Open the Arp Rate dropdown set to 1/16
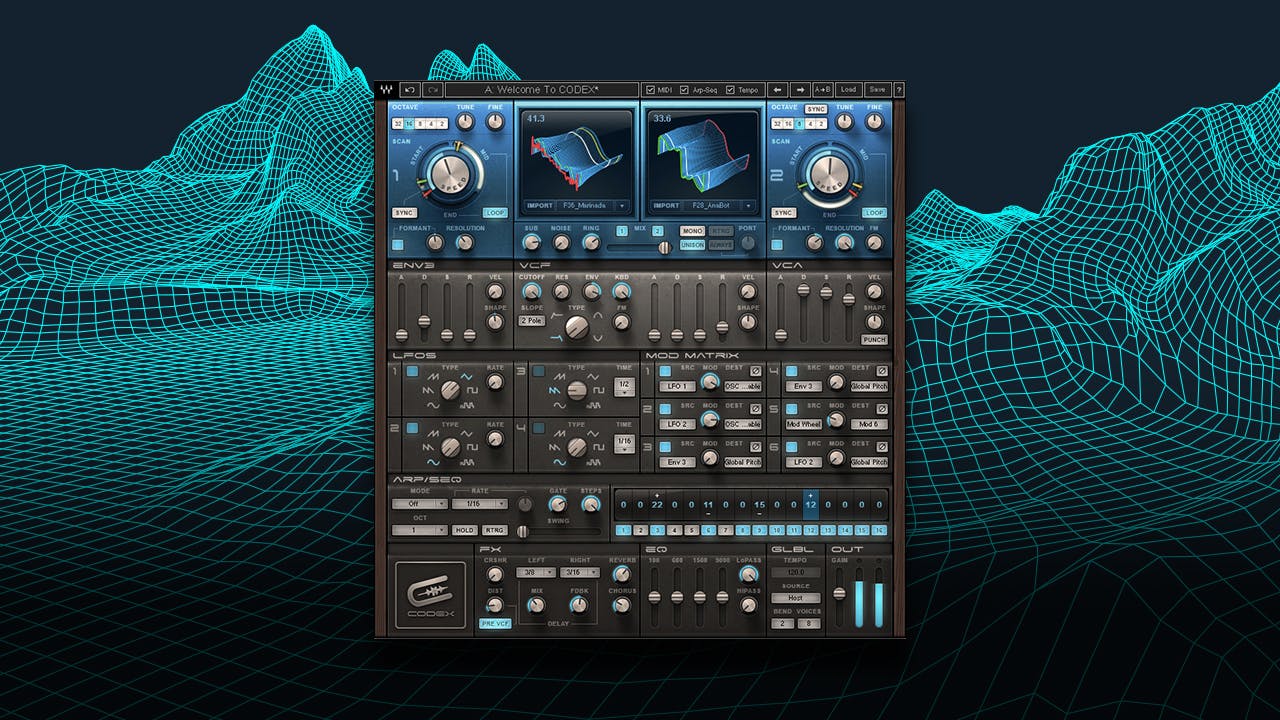This screenshot has height=720, width=1280. (x=479, y=504)
